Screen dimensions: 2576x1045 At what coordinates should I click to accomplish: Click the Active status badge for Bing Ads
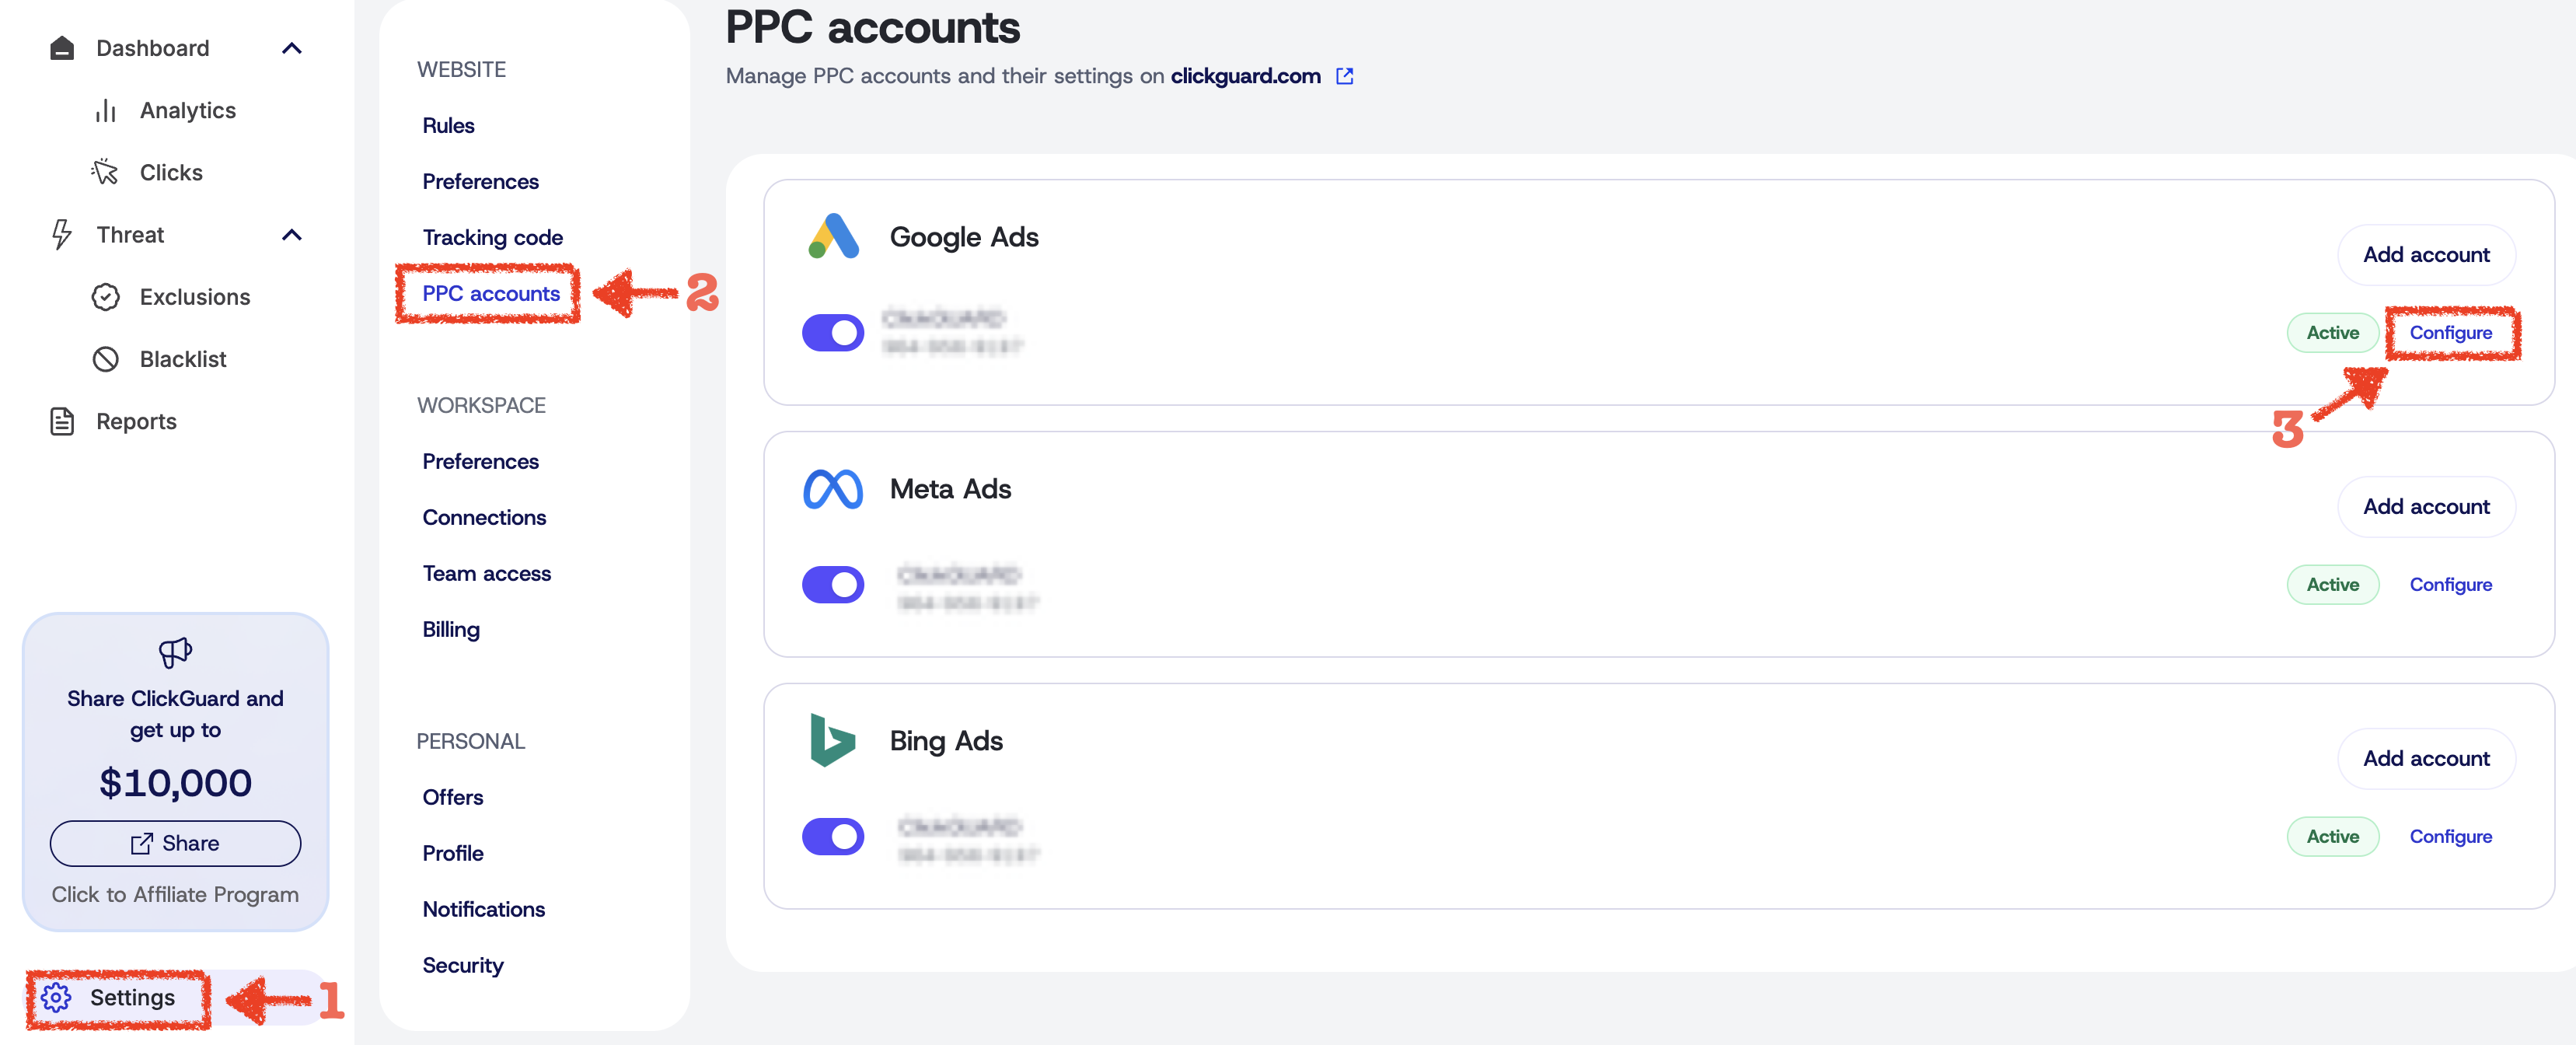click(x=2332, y=837)
